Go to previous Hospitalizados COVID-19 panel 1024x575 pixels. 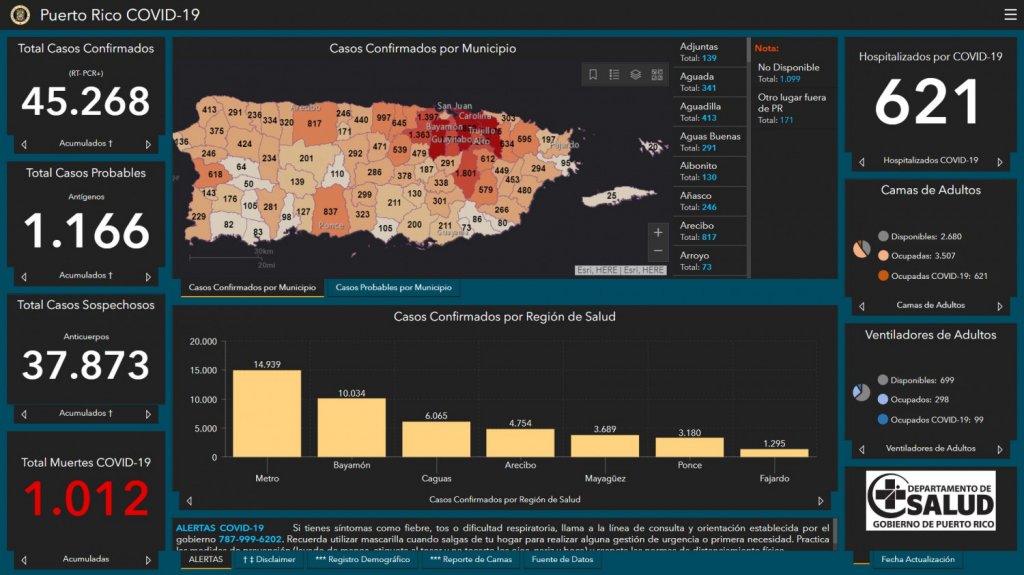[x=860, y=161]
